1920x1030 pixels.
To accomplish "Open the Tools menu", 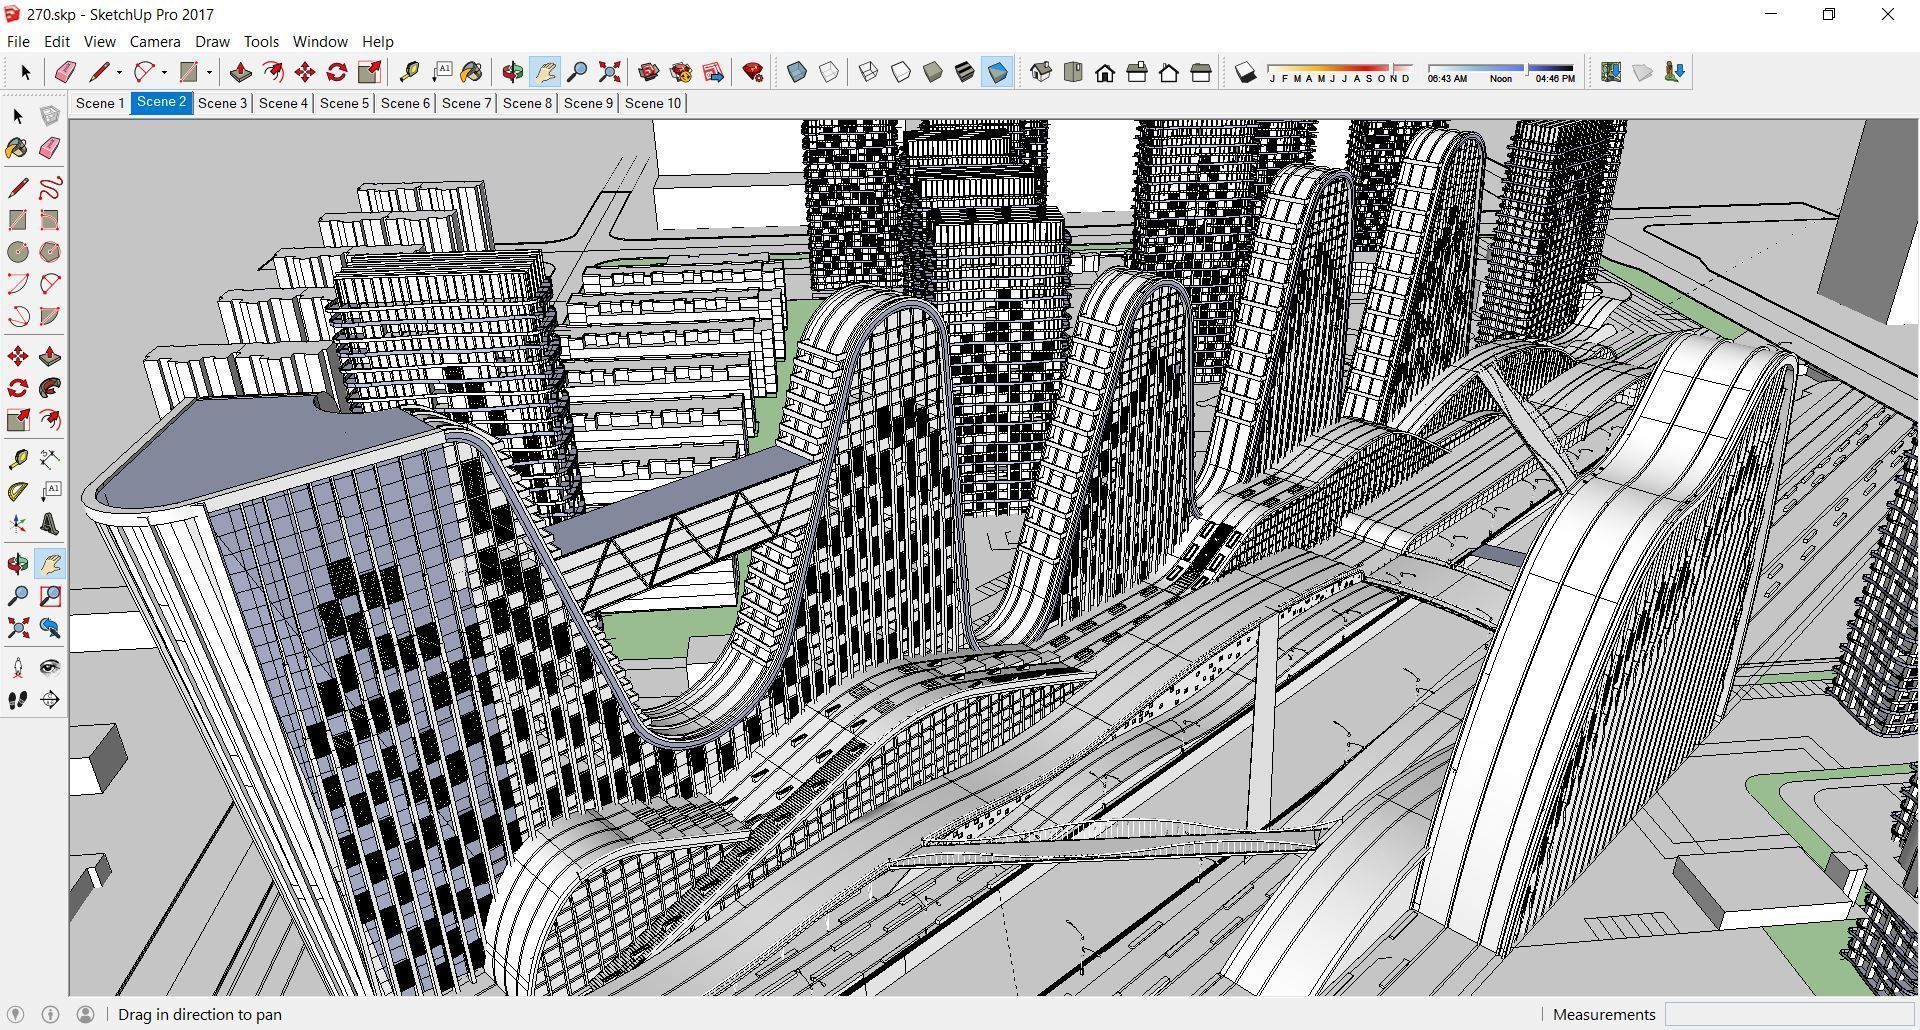I will [261, 42].
